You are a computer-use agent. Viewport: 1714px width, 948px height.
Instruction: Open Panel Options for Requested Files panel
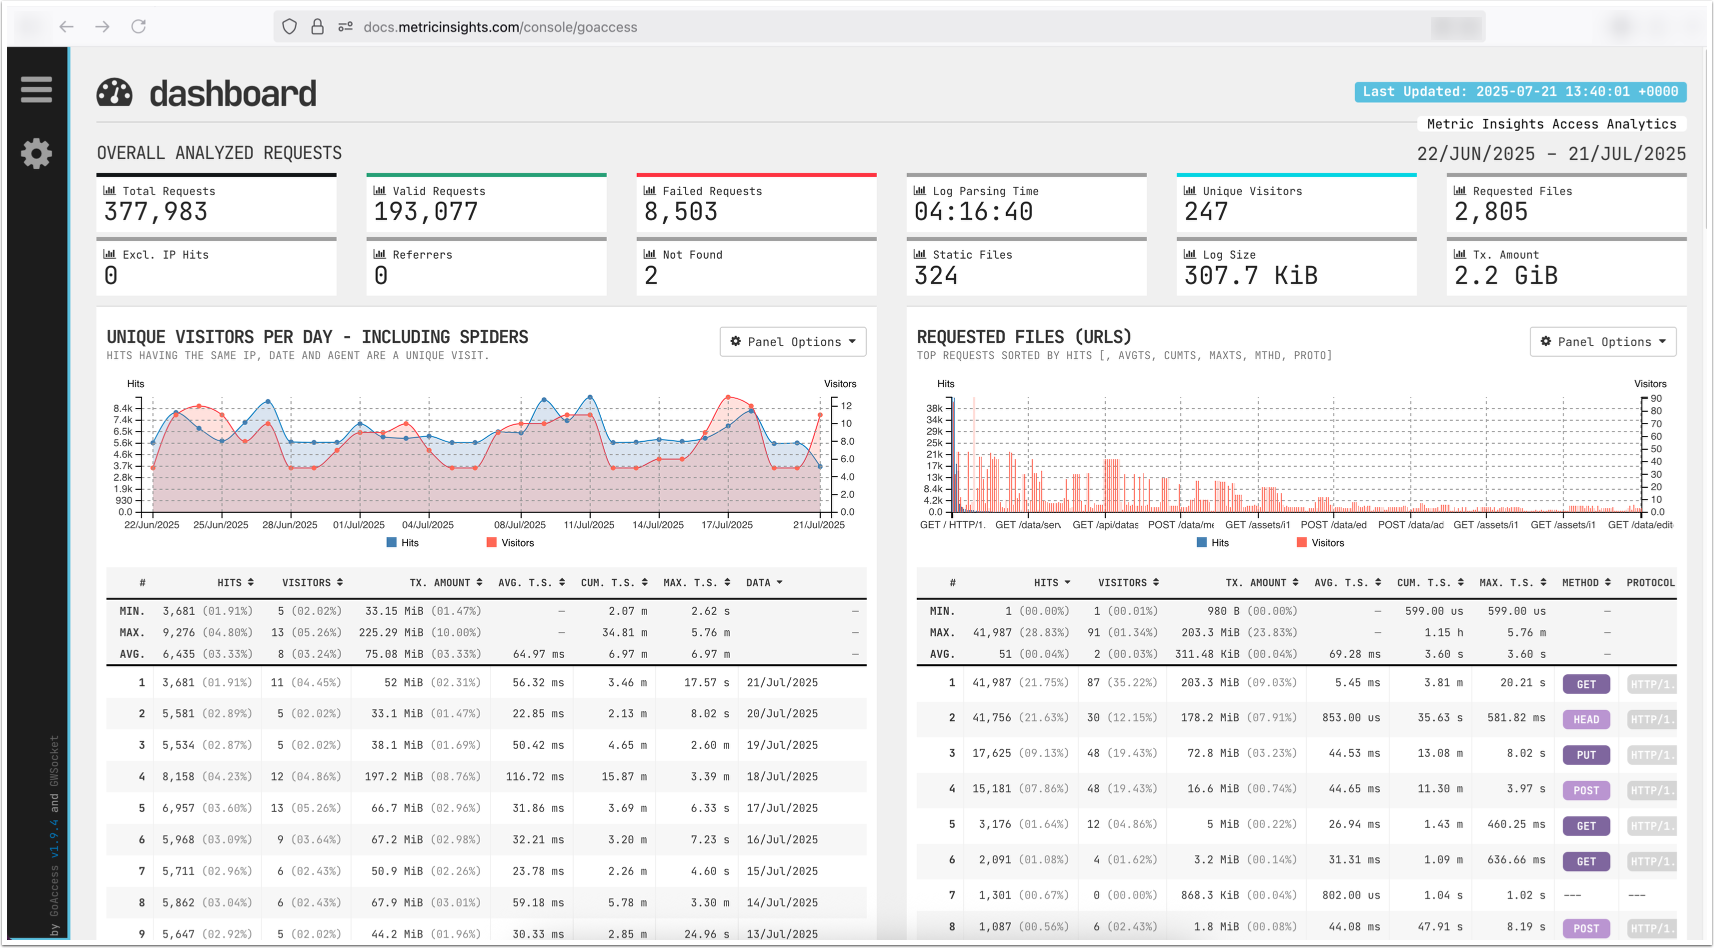1603,342
